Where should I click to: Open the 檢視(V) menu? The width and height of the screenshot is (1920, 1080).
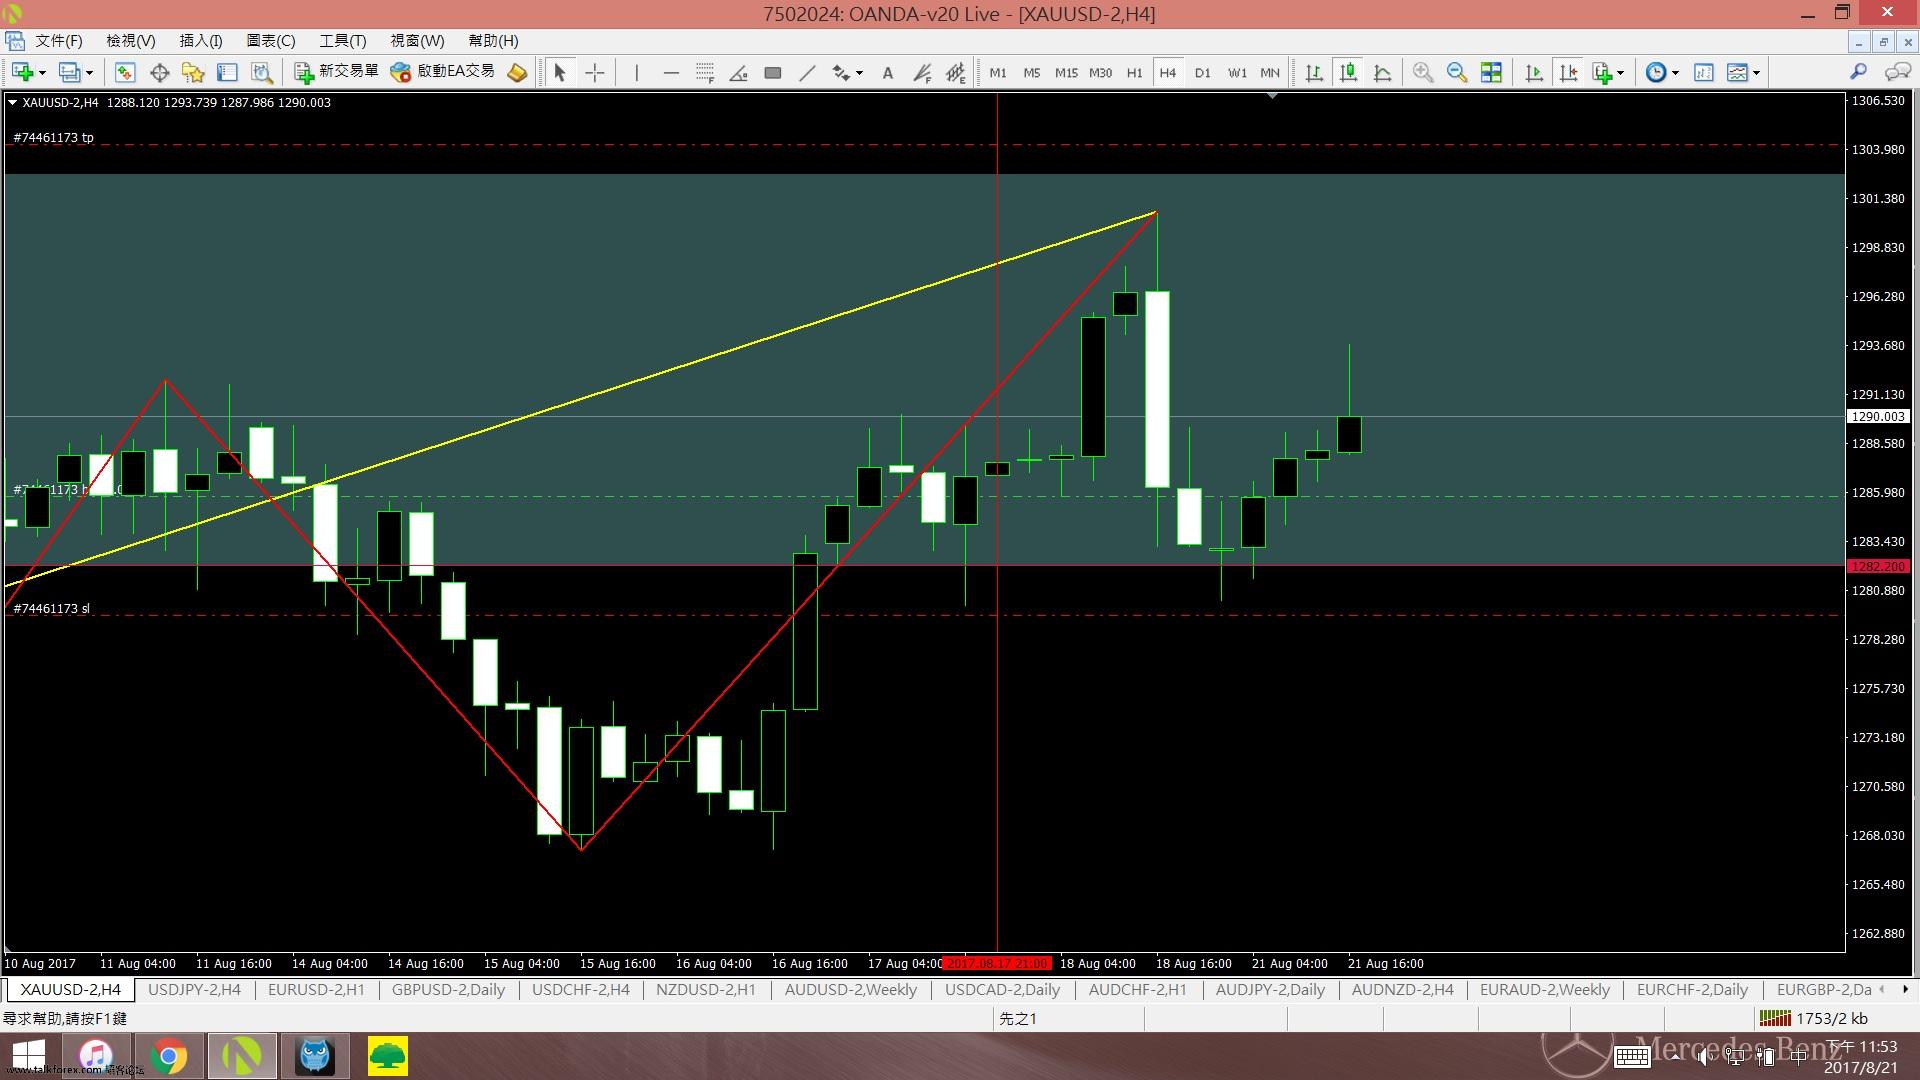131,41
